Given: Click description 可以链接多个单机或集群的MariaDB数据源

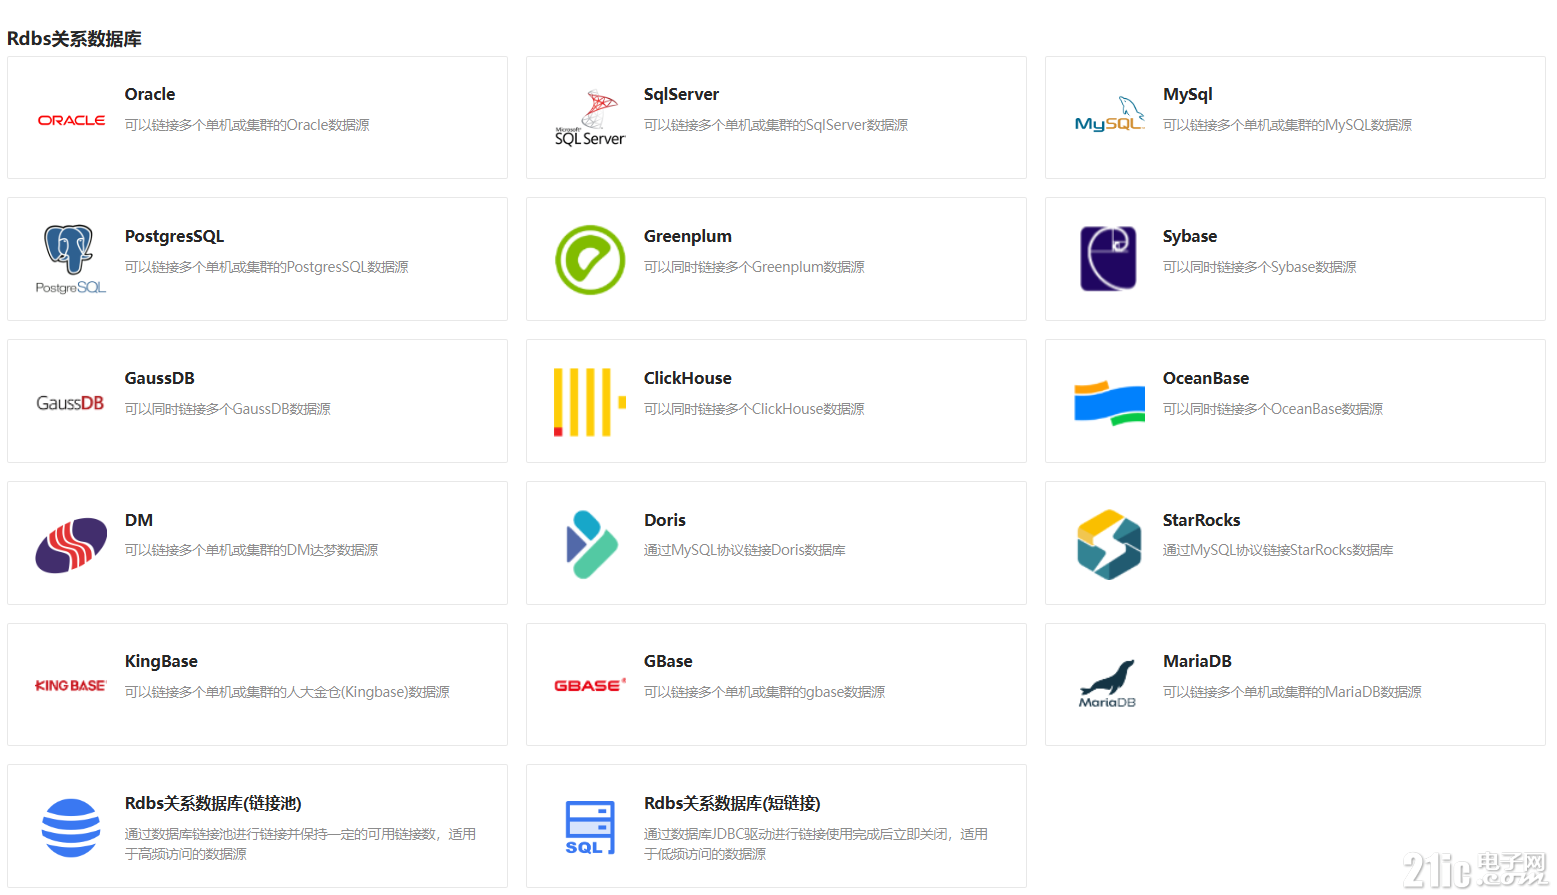Looking at the screenshot, I should click(1291, 692).
